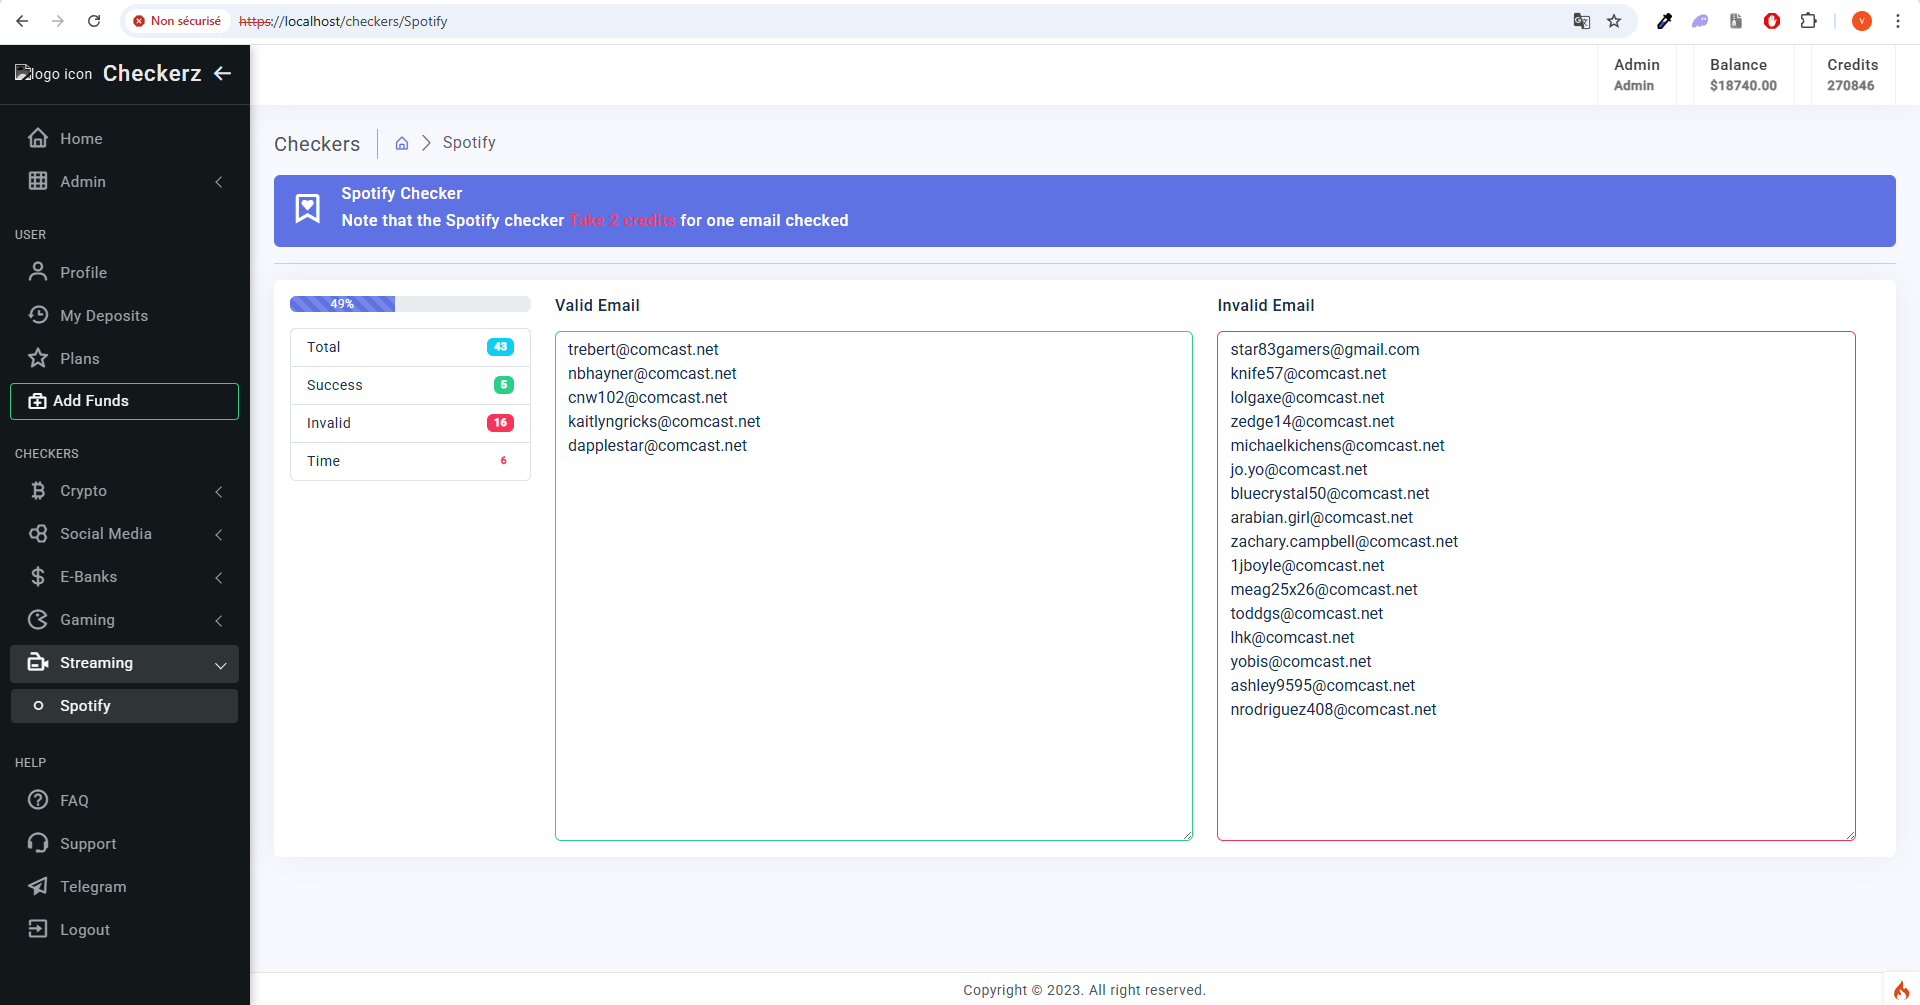Click the translate page icon in address bar
Image resolution: width=1920 pixels, height=1005 pixels.
[x=1581, y=21]
